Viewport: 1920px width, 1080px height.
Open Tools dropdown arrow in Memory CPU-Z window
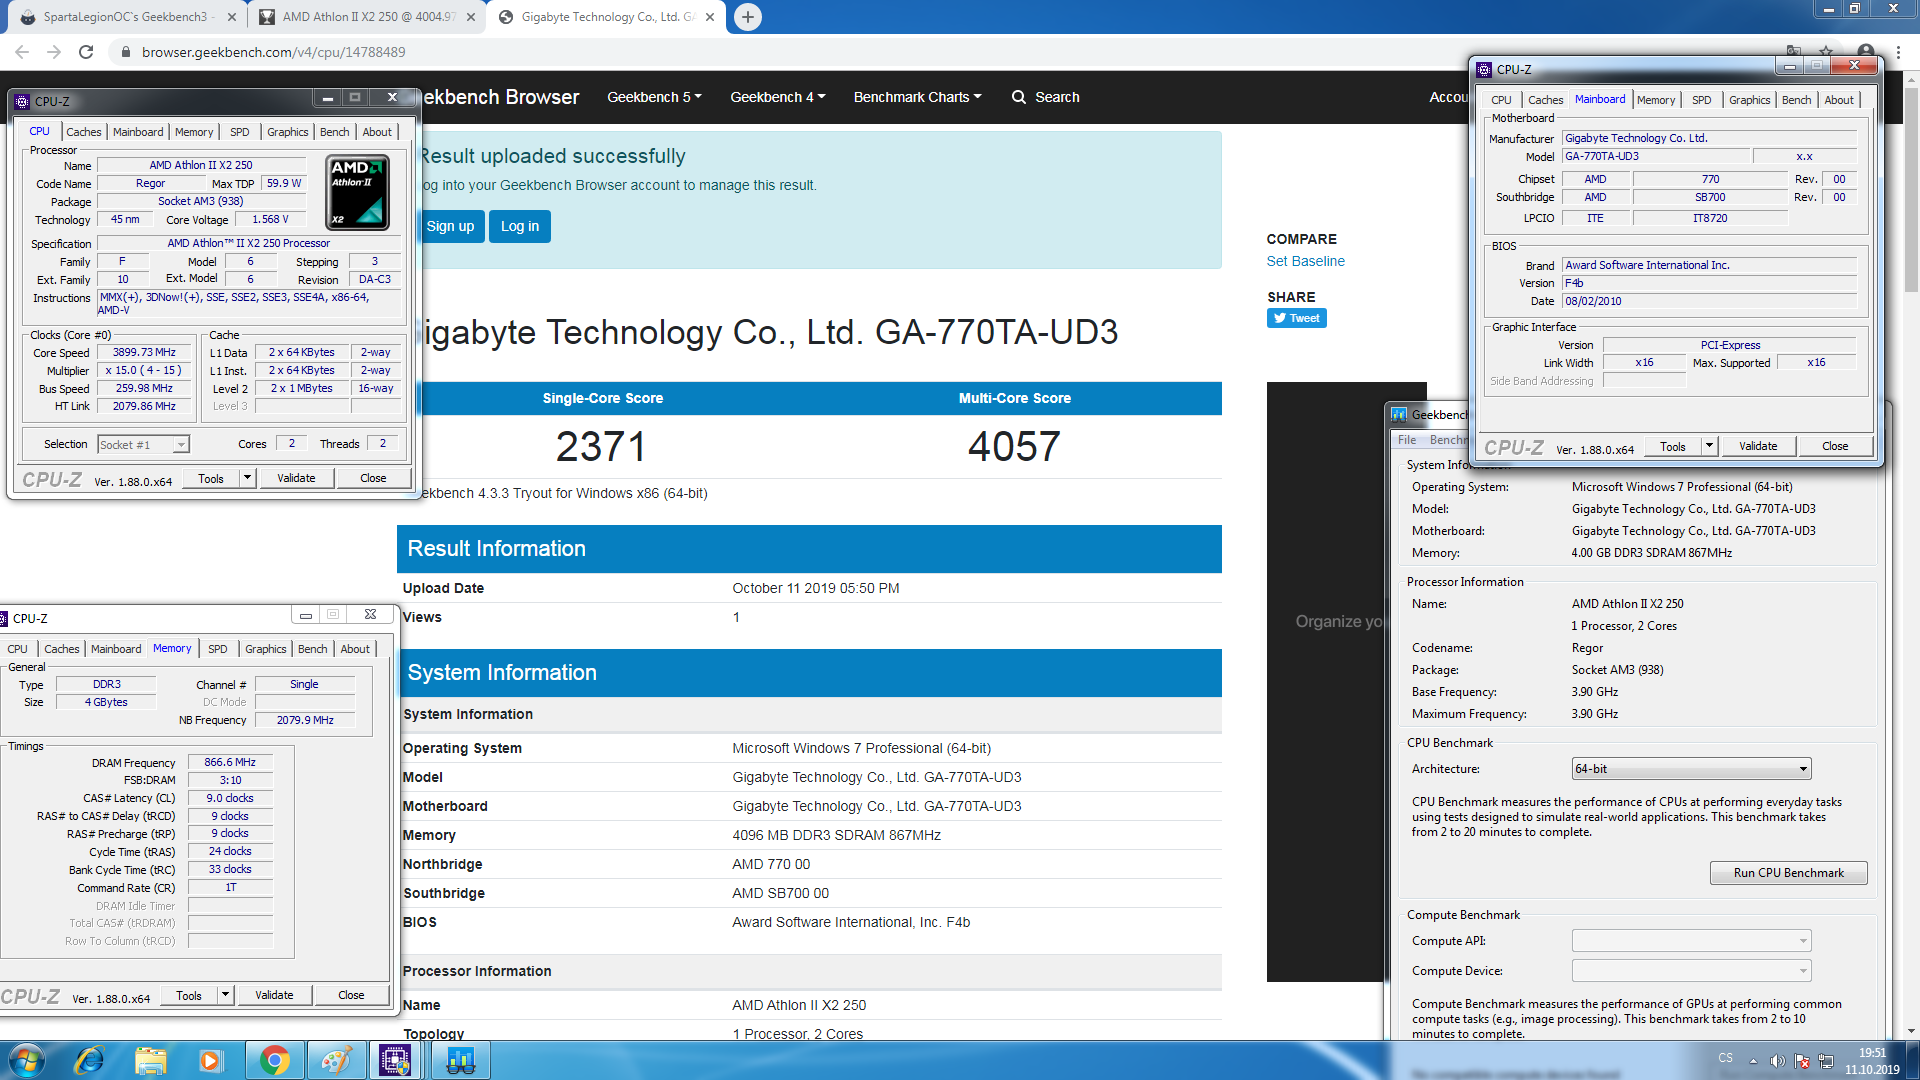coord(225,995)
